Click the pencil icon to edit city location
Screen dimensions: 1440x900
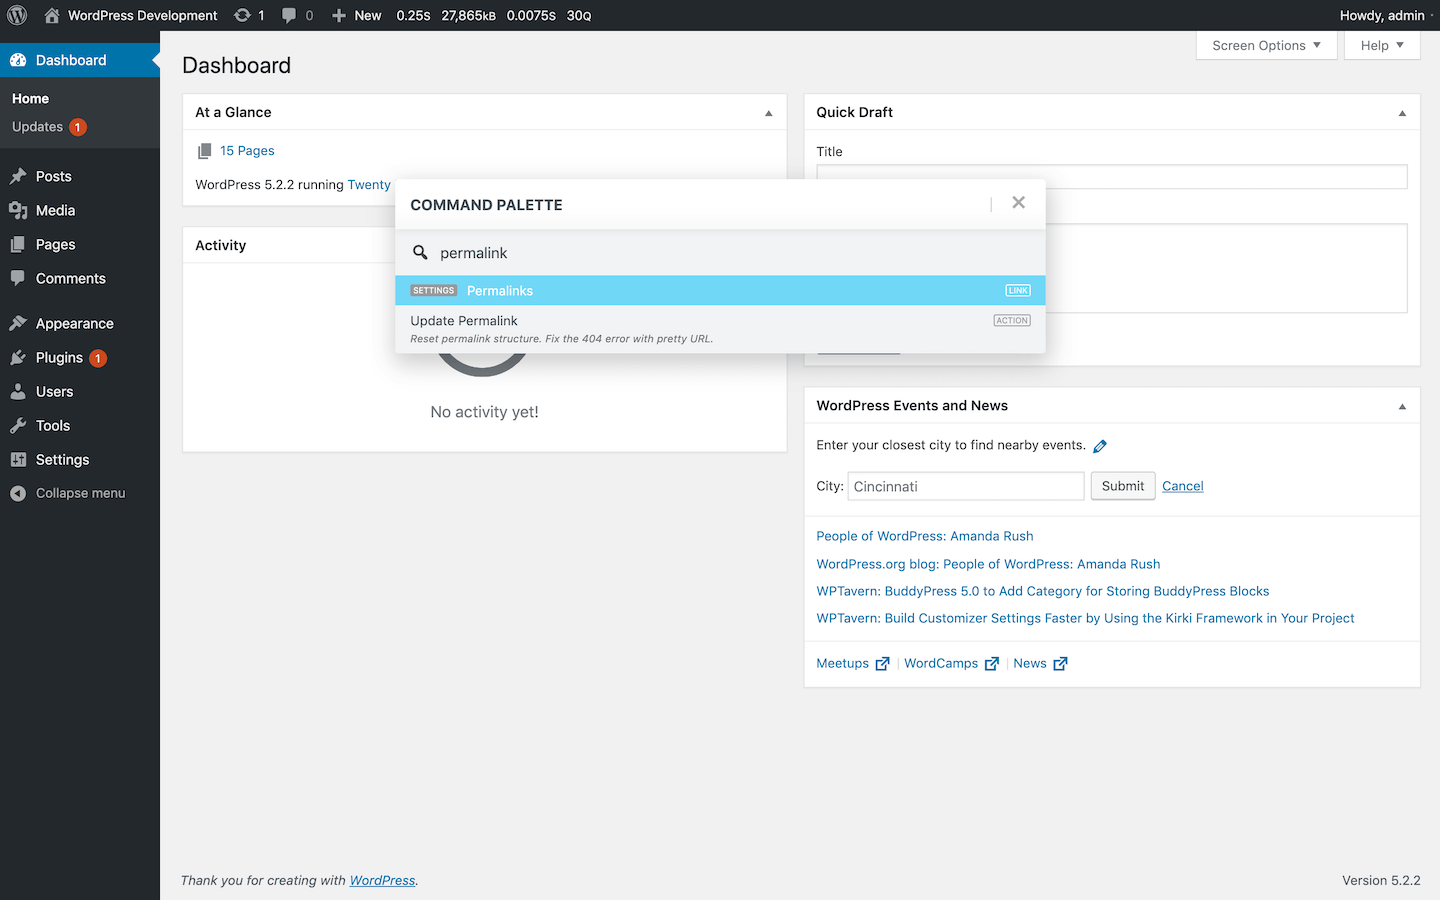[1100, 446]
